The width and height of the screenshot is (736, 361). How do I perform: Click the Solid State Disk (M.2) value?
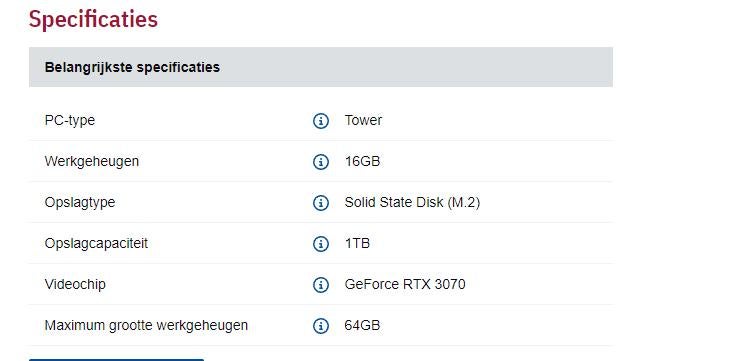click(x=412, y=202)
